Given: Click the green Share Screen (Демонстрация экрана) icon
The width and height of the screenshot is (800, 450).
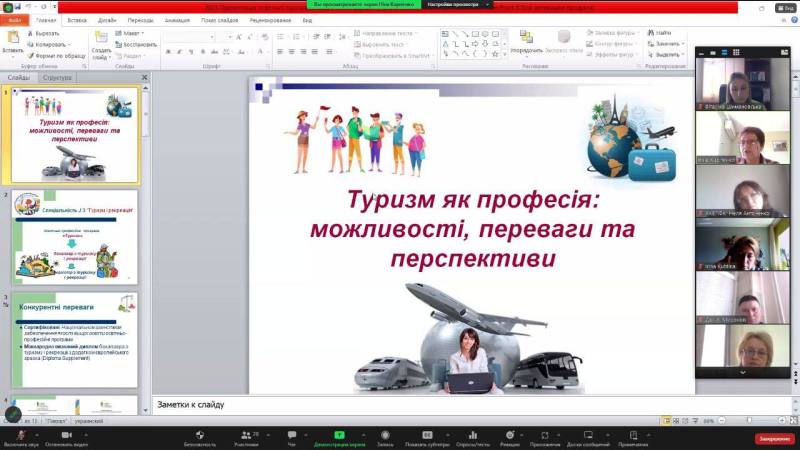Looking at the screenshot, I should coord(339,435).
